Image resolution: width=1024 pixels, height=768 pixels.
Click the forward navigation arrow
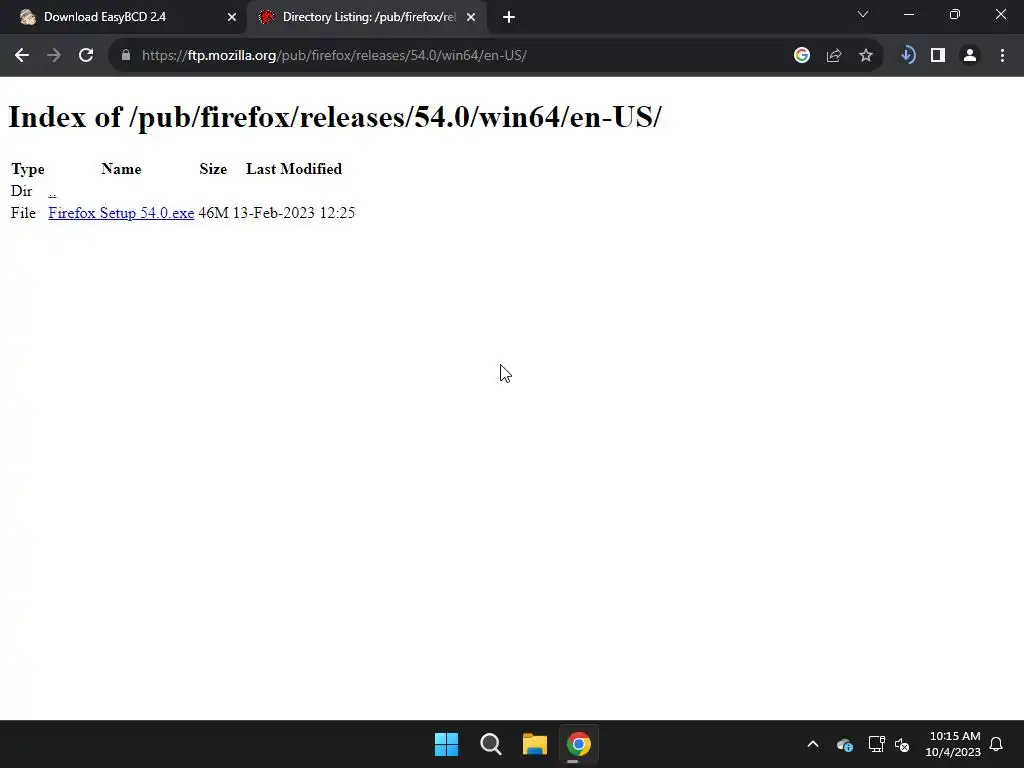pyautogui.click(x=54, y=56)
